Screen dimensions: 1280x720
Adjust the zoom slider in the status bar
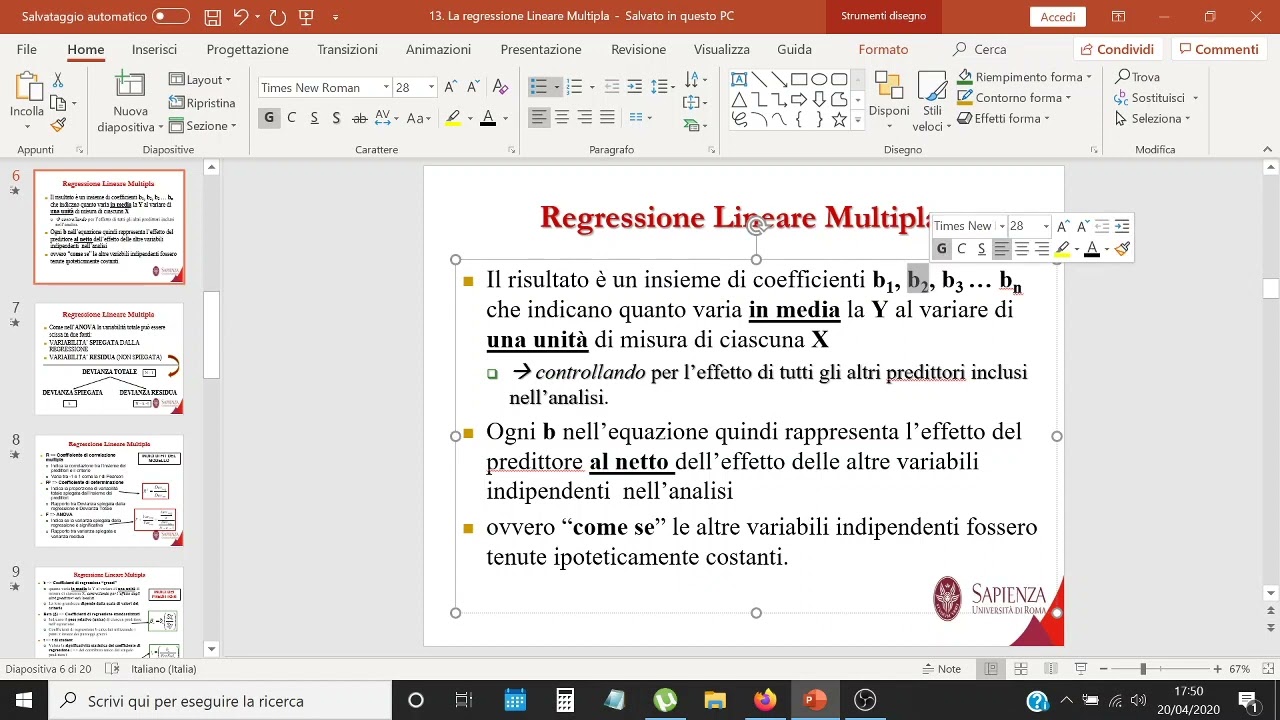point(1143,669)
